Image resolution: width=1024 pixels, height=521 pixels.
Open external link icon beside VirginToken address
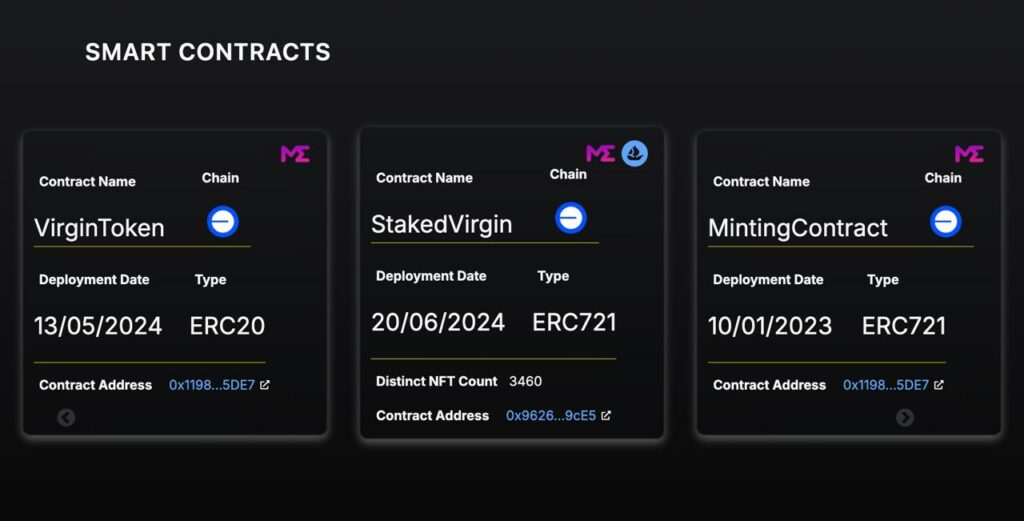[264, 385]
